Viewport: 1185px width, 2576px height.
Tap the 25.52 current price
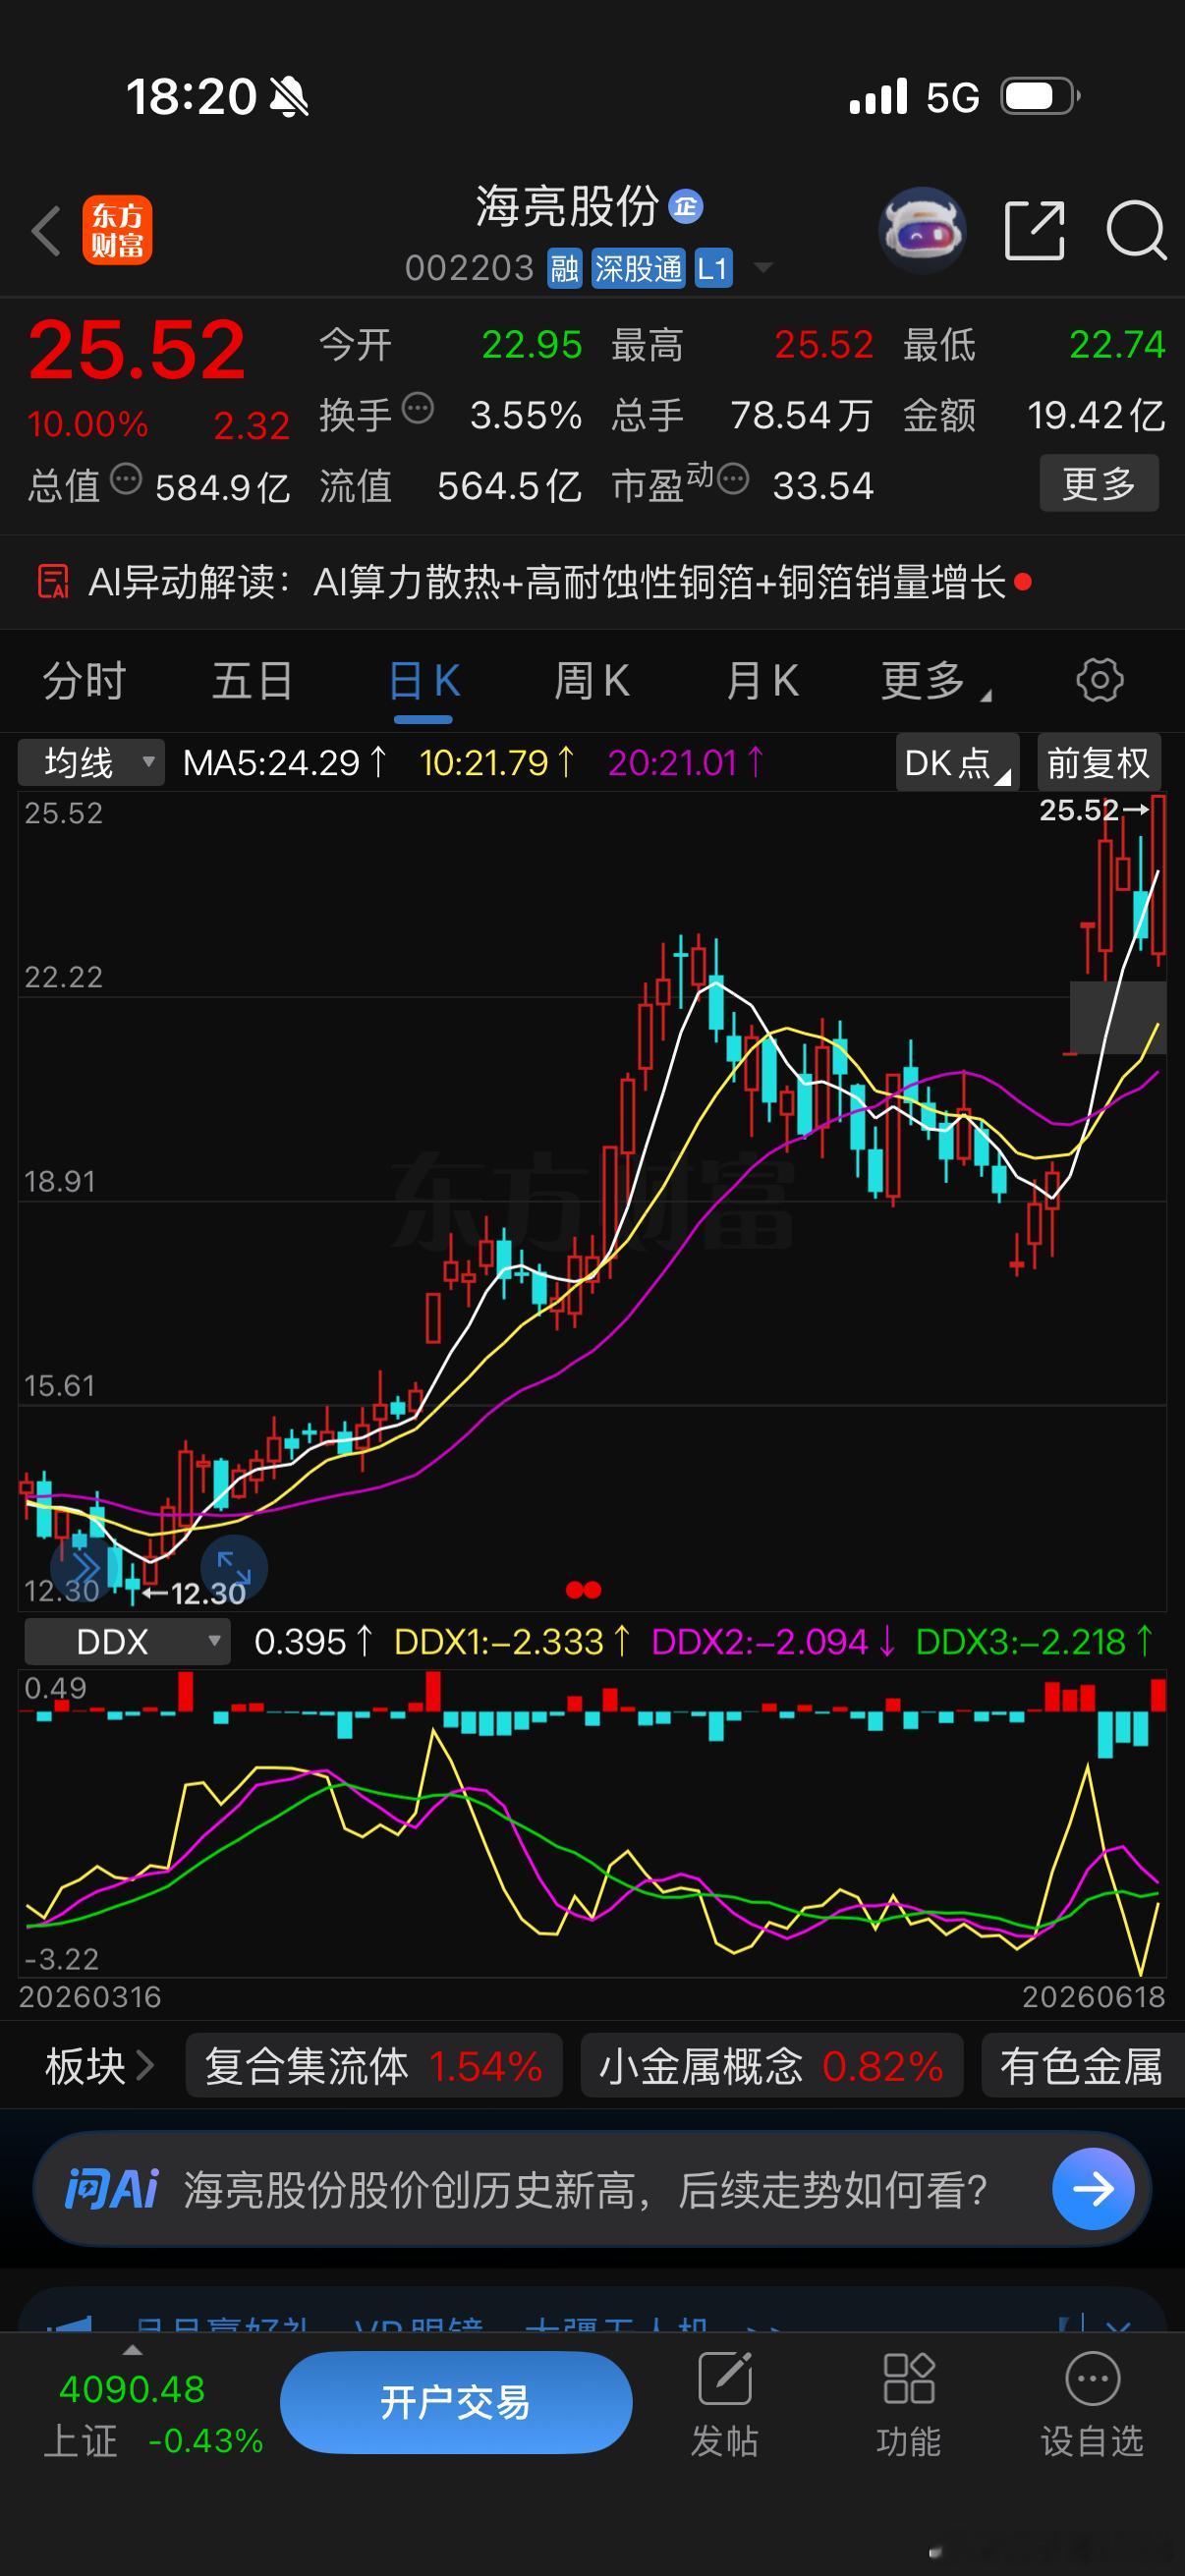(136, 350)
